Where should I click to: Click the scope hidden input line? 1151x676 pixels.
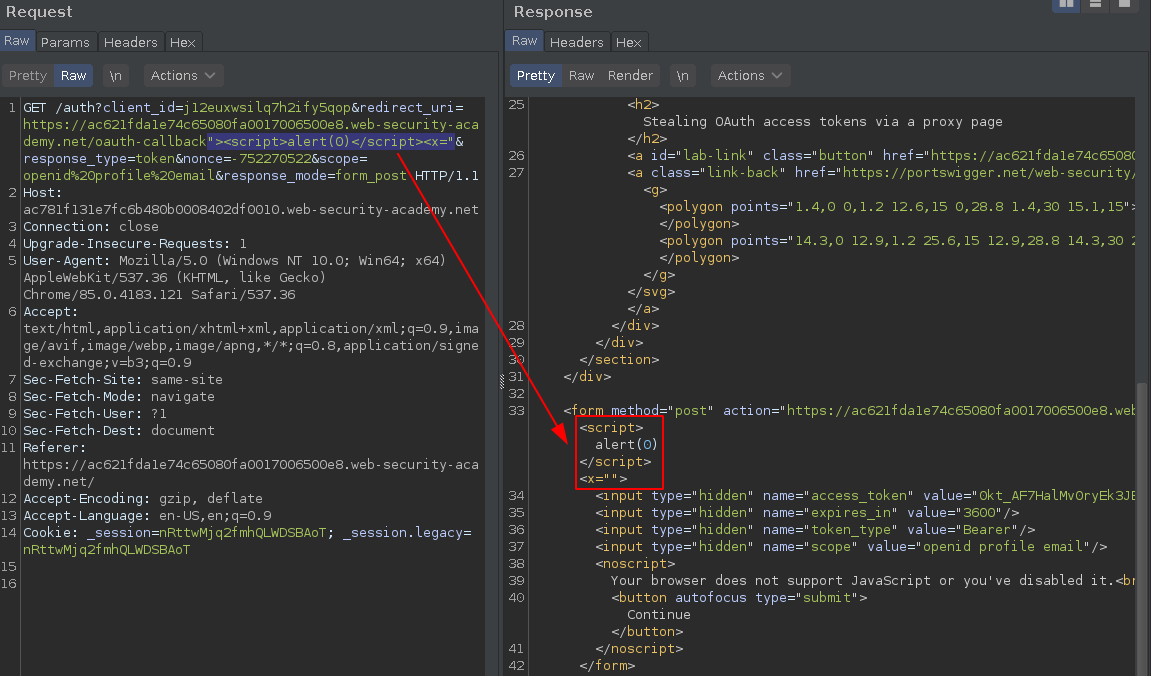point(852,547)
